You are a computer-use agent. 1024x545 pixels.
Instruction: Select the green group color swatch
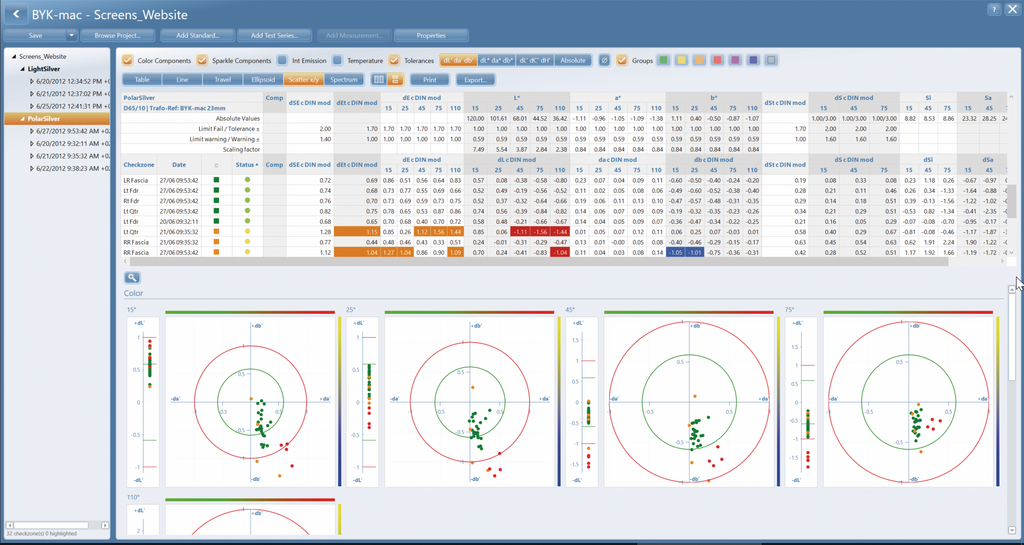tap(663, 61)
